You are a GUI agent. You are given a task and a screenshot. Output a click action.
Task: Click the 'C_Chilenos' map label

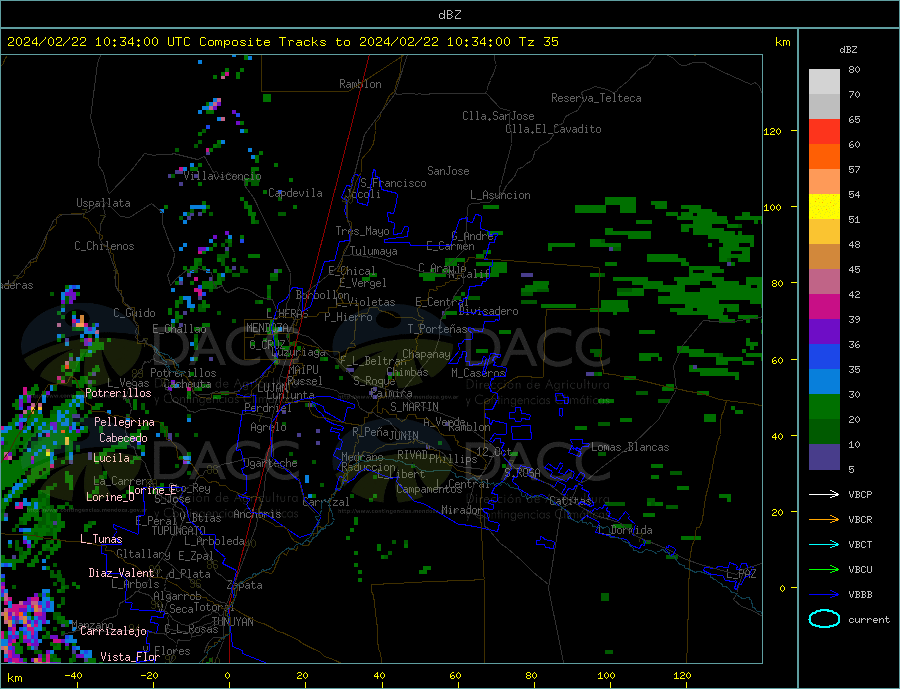(104, 246)
